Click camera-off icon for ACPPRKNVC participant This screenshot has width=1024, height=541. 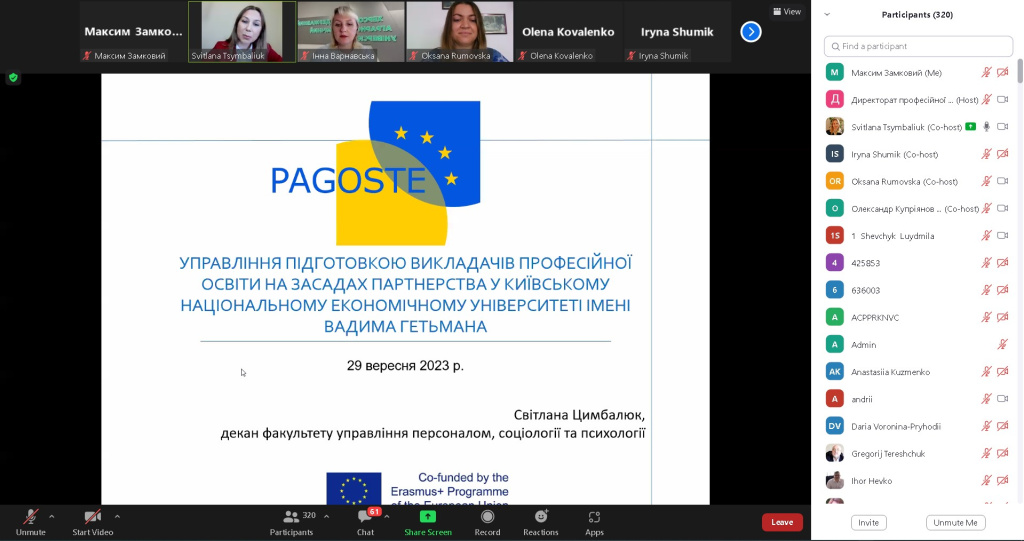(x=1003, y=317)
